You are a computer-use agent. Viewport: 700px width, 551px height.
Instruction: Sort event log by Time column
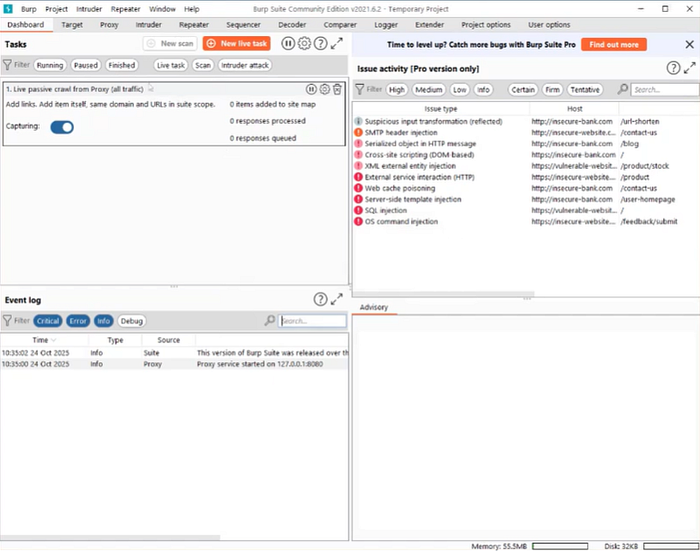pyautogui.click(x=44, y=340)
